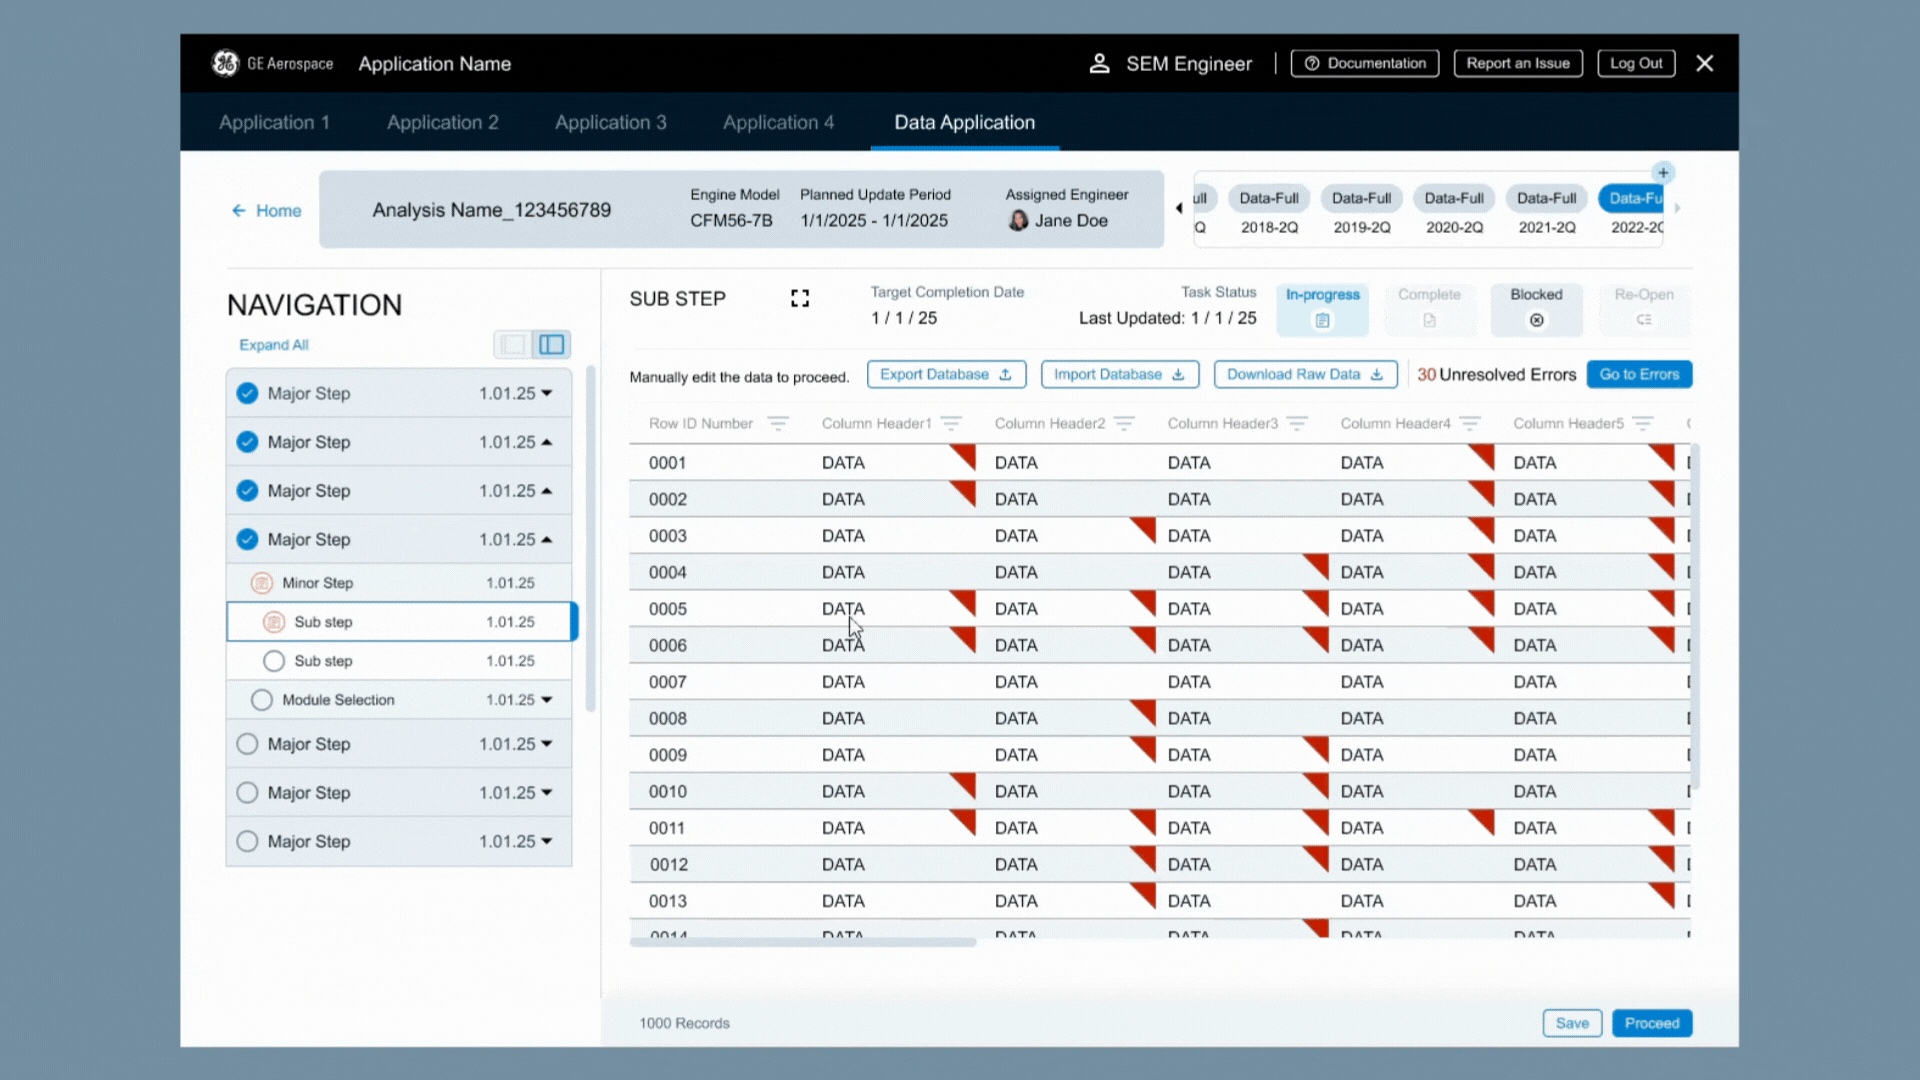Set task status to Blocked
1920x1080 pixels.
coord(1536,308)
